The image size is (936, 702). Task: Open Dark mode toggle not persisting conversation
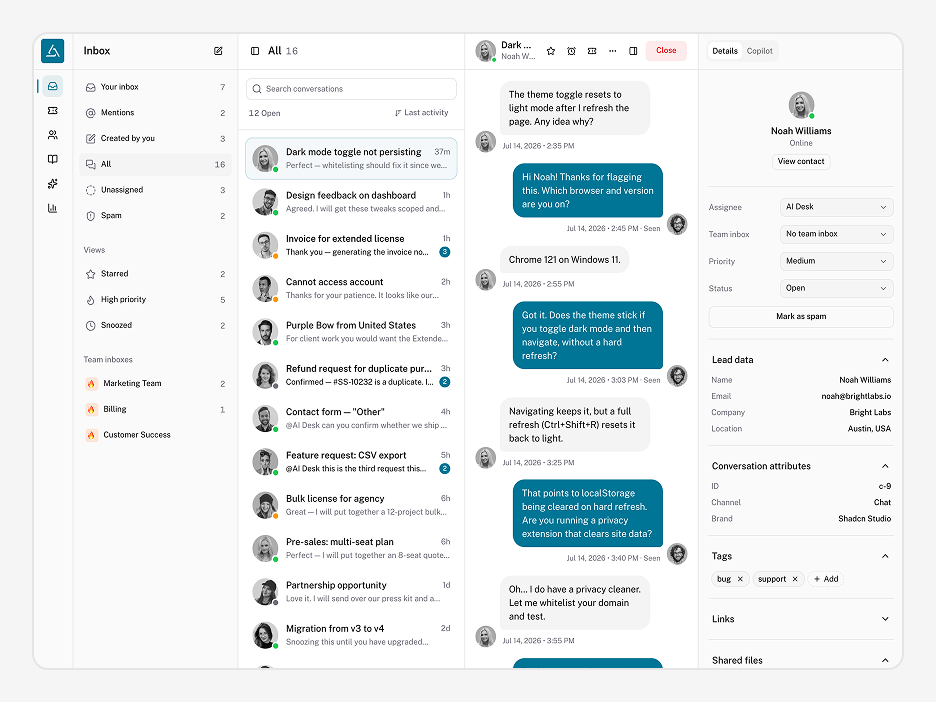(x=351, y=159)
